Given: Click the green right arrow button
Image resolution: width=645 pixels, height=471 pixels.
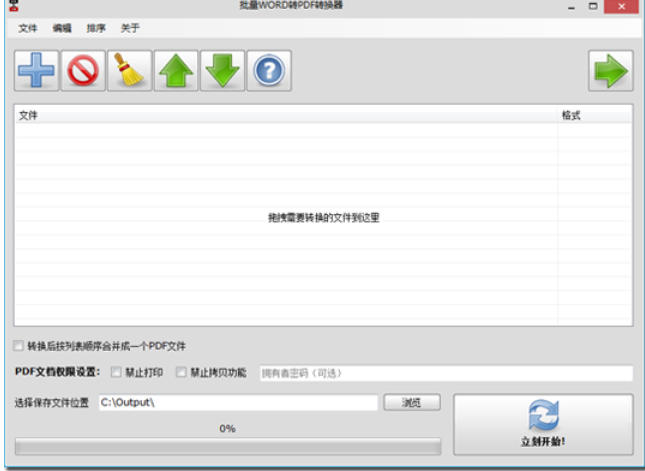Looking at the screenshot, I should click(x=610, y=70).
